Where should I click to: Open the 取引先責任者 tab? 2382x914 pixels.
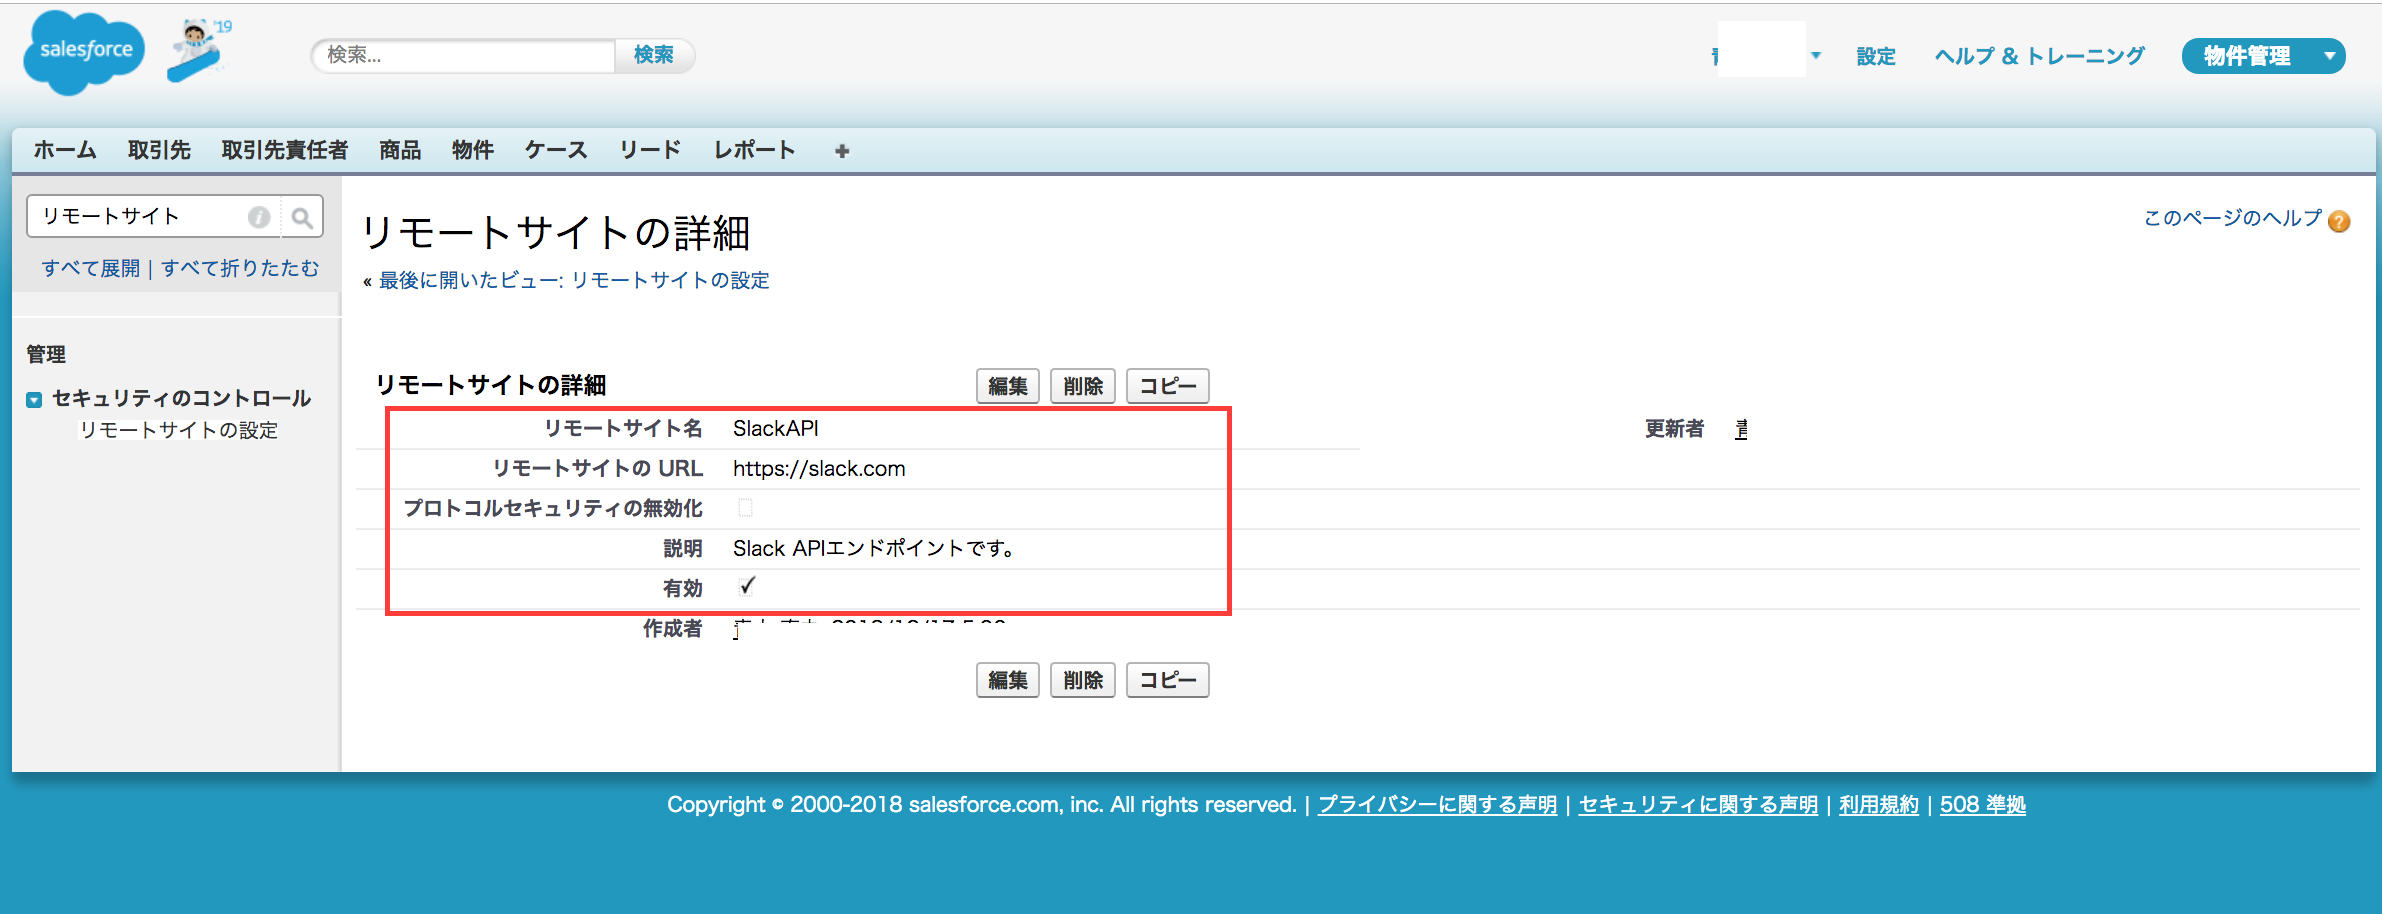click(285, 150)
